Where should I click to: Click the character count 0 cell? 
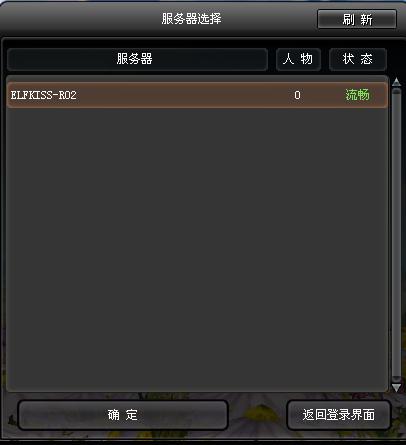(x=297, y=95)
